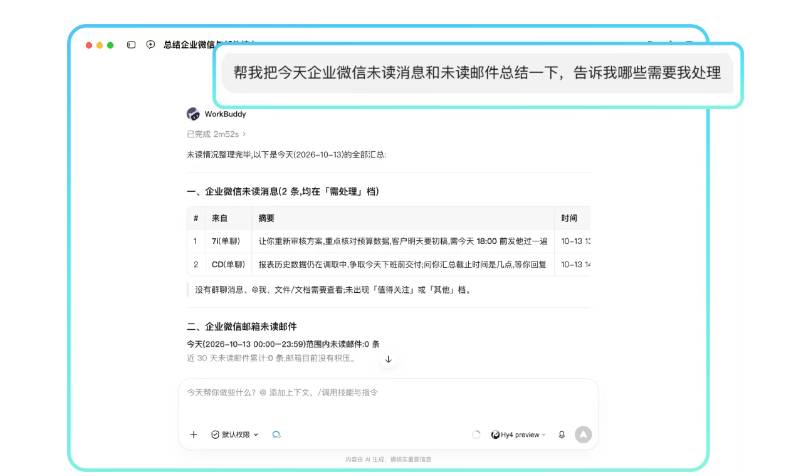The height and width of the screenshot is (476, 785).
Task: Maximize window with the green button
Action: point(110,45)
